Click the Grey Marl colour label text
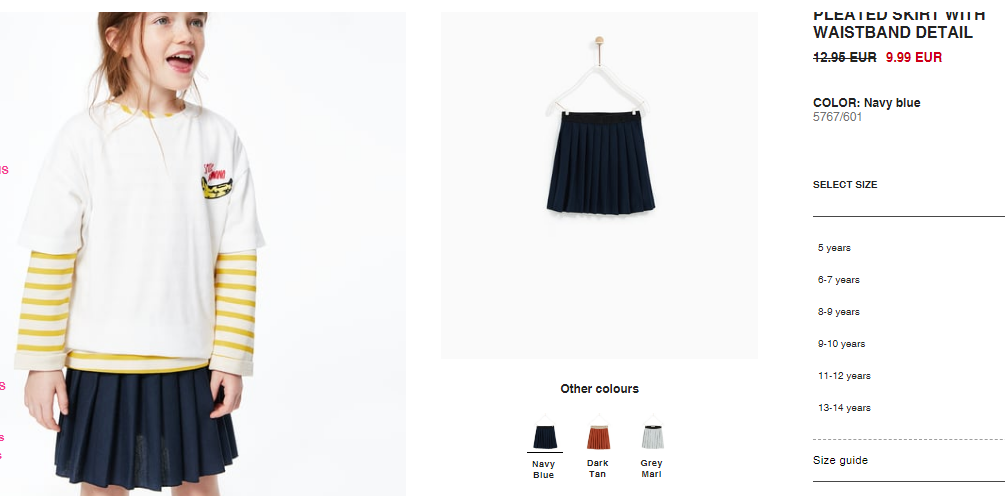 pyautogui.click(x=651, y=468)
